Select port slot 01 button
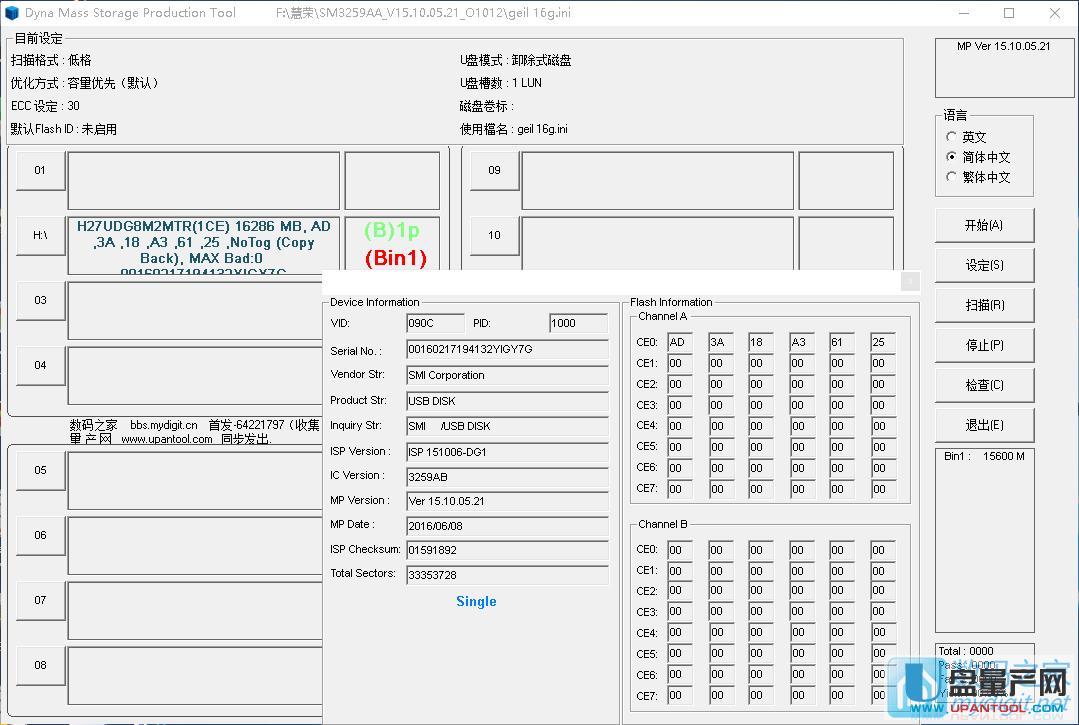Viewport: 1079px width, 725px height. pyautogui.click(x=40, y=170)
